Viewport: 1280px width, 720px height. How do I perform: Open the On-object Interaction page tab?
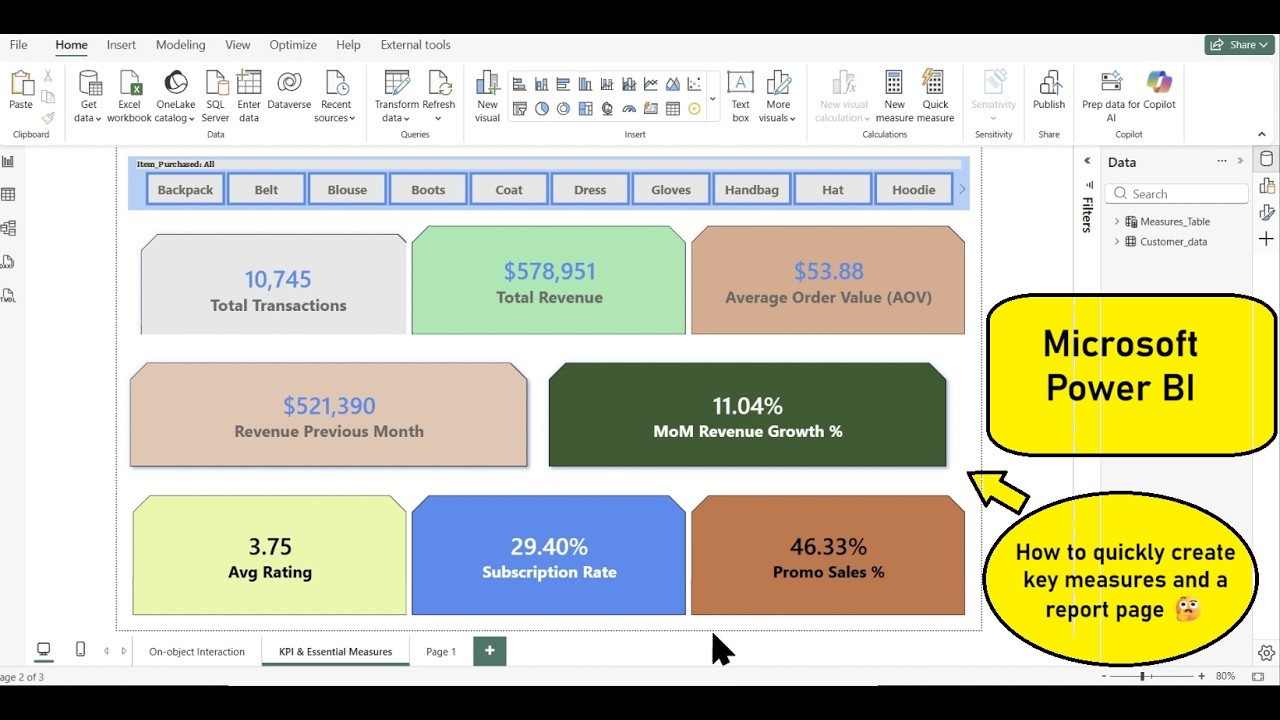click(x=197, y=651)
